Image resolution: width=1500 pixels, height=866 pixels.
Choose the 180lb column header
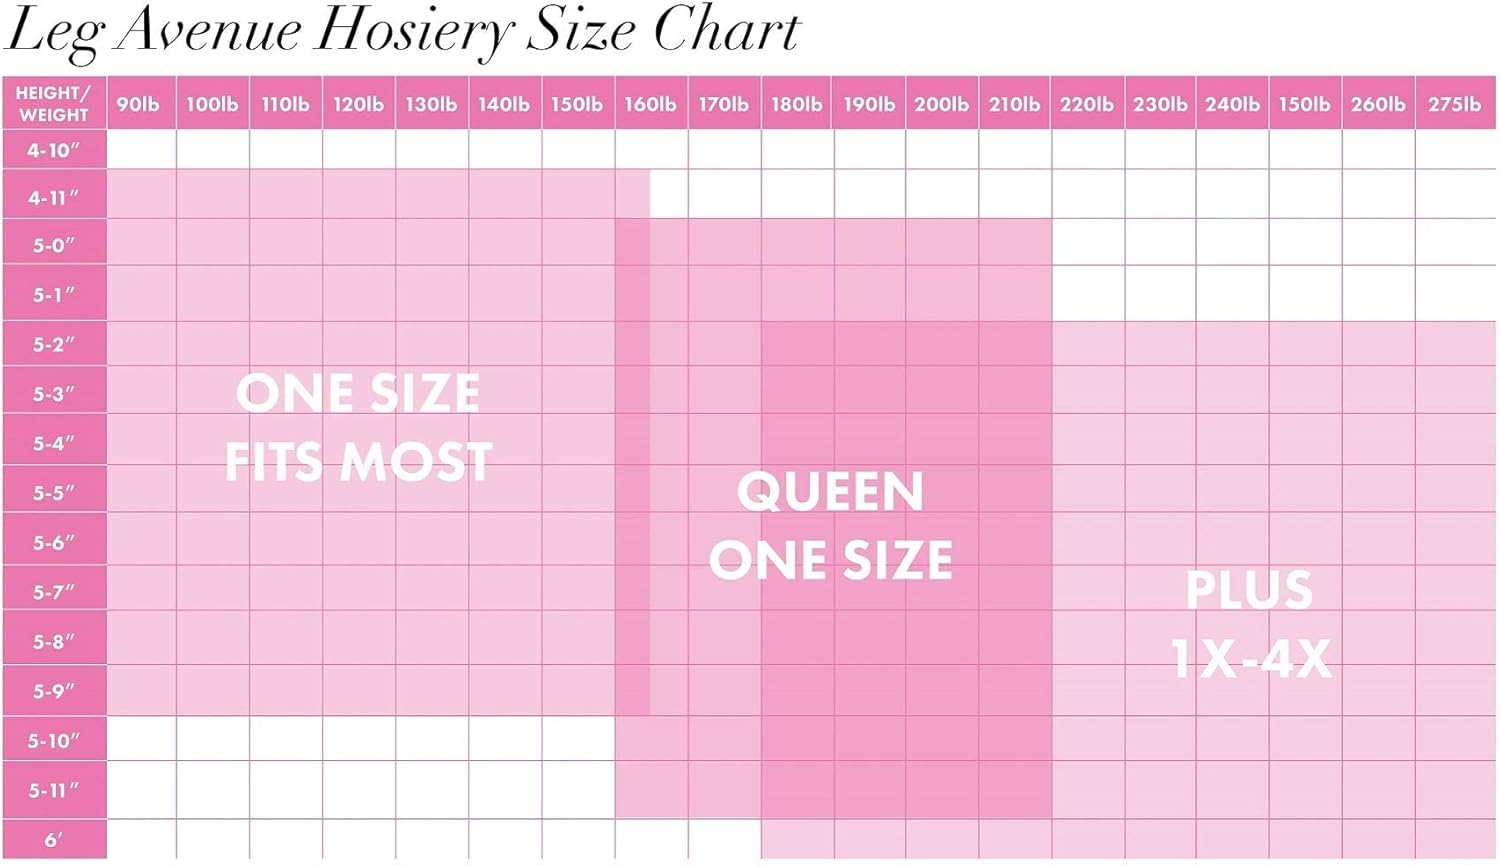[x=796, y=104]
